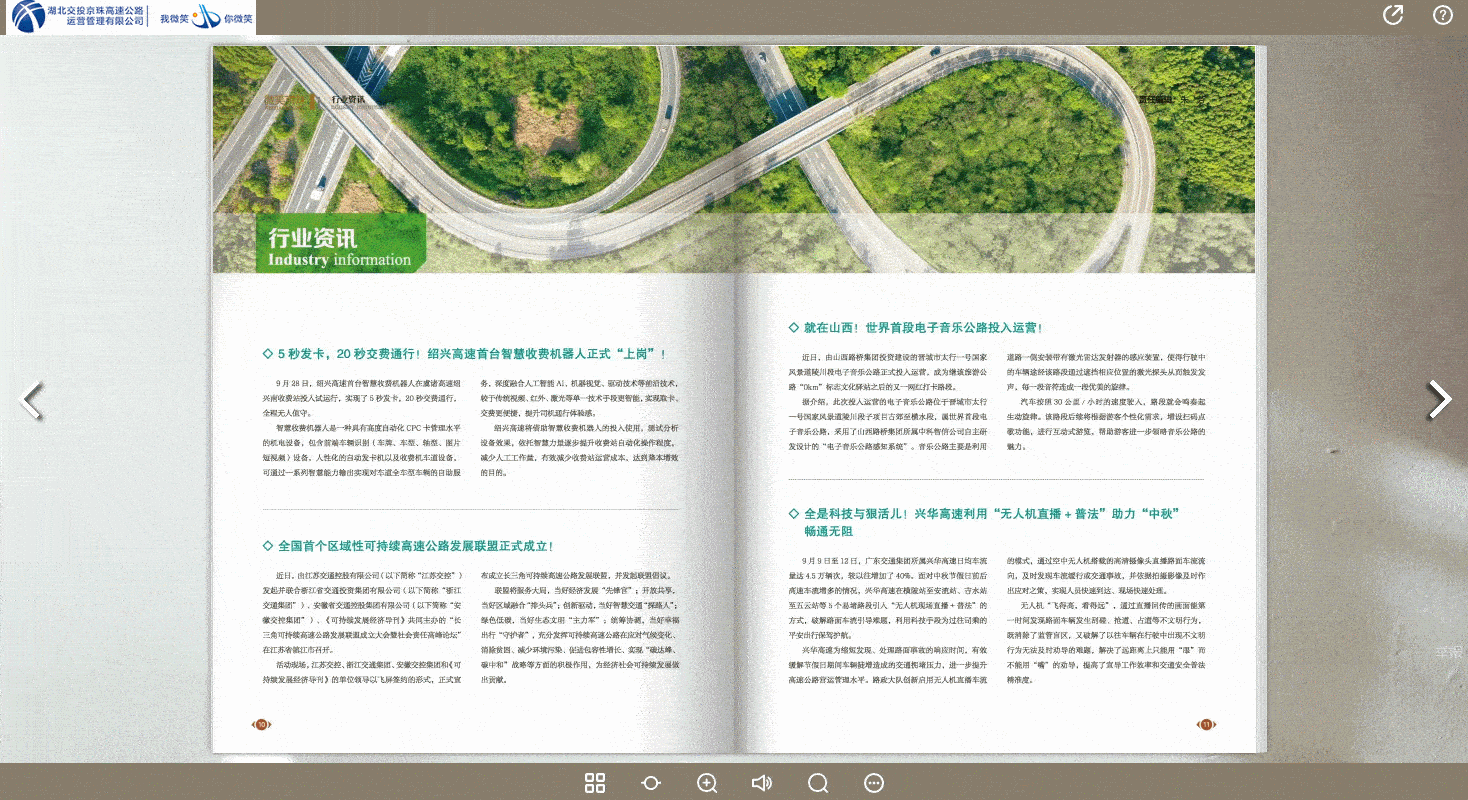
Task: Open the page thumbnail grid view
Action: [x=594, y=783]
